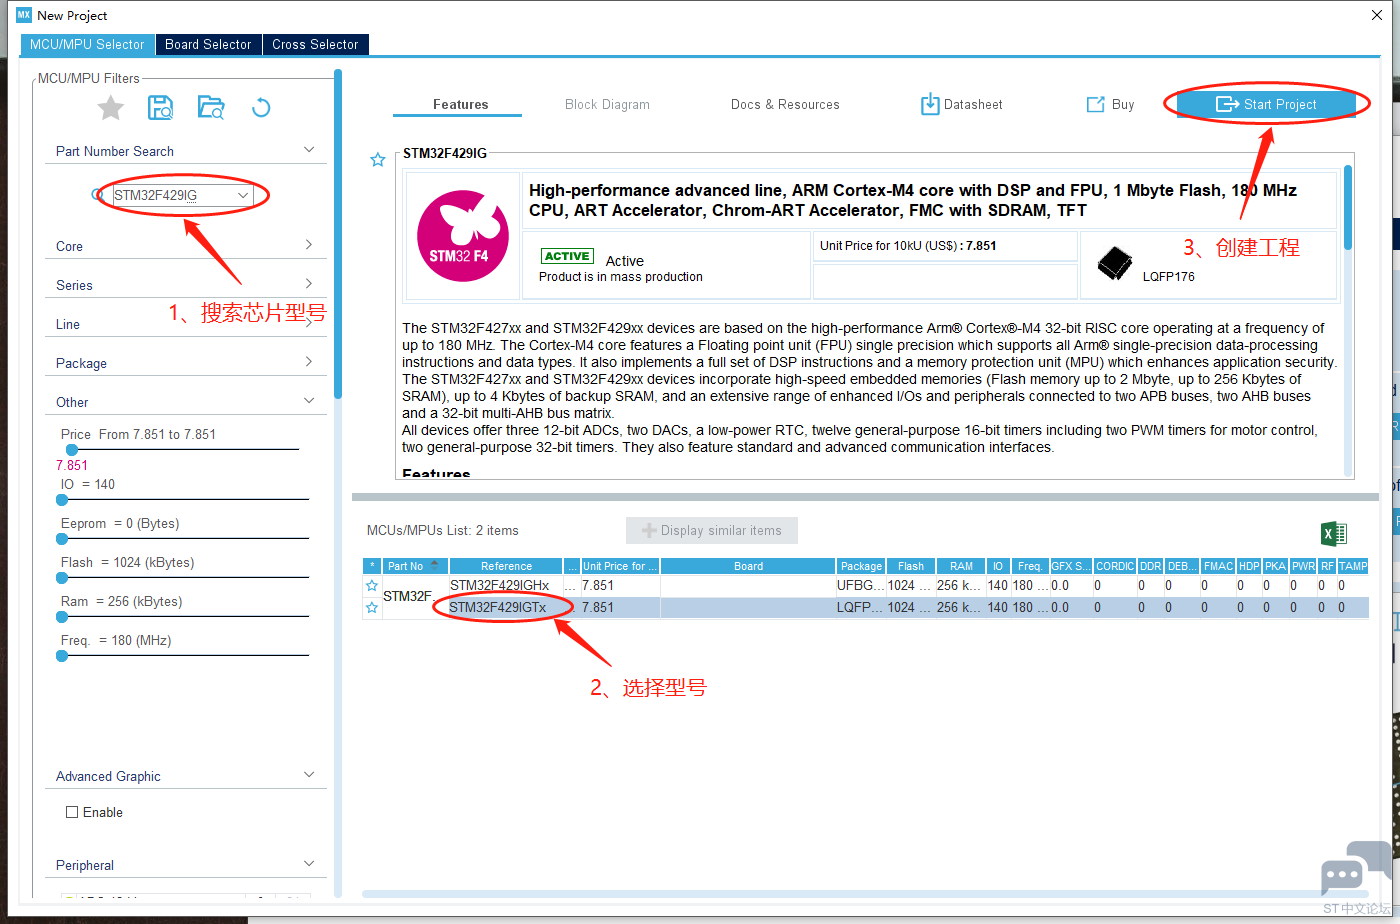Open the load saved search folder icon
1400x924 pixels.
(211, 108)
